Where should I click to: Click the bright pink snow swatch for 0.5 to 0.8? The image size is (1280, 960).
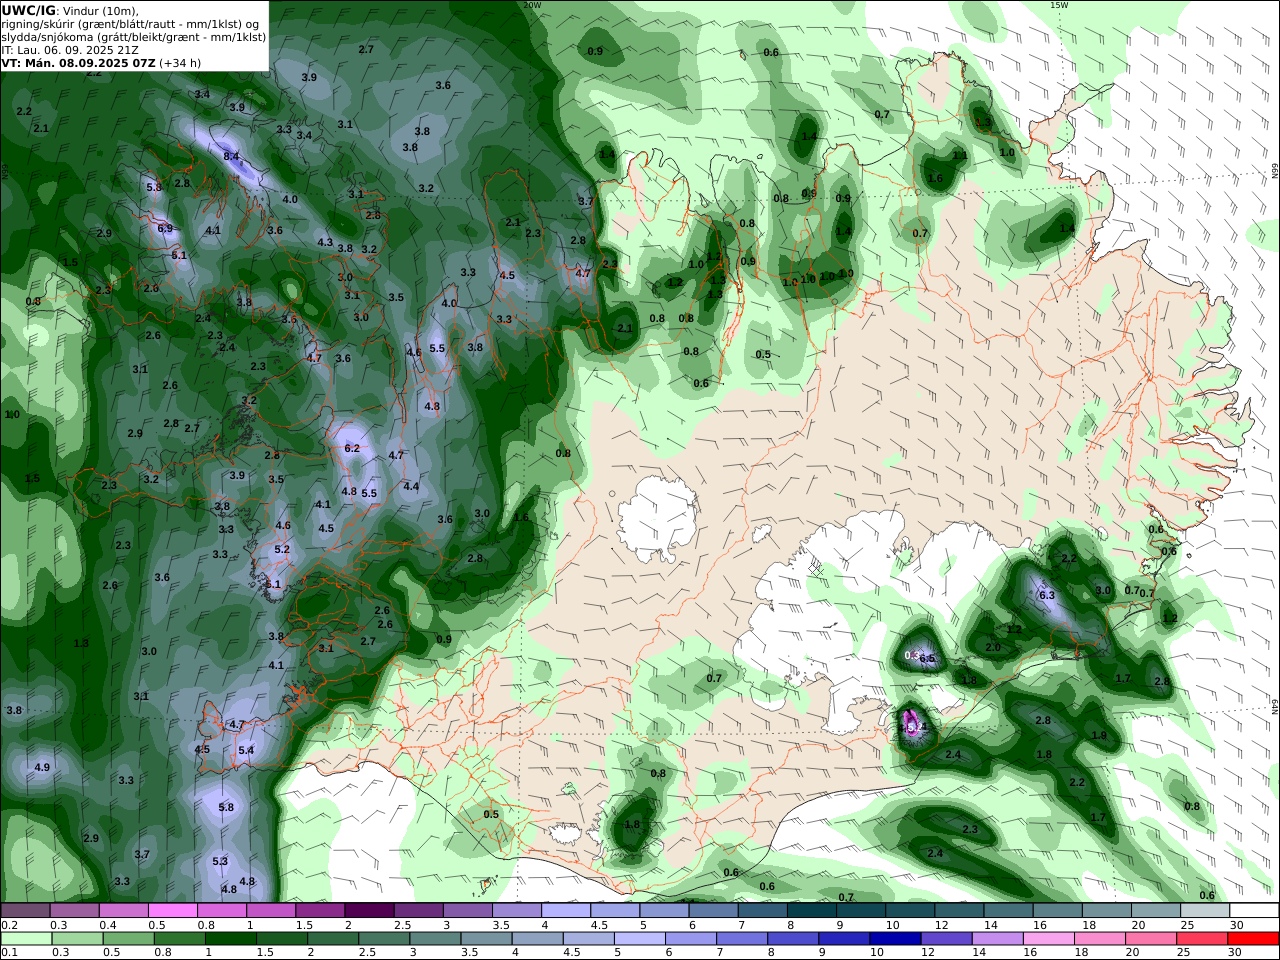[173, 910]
